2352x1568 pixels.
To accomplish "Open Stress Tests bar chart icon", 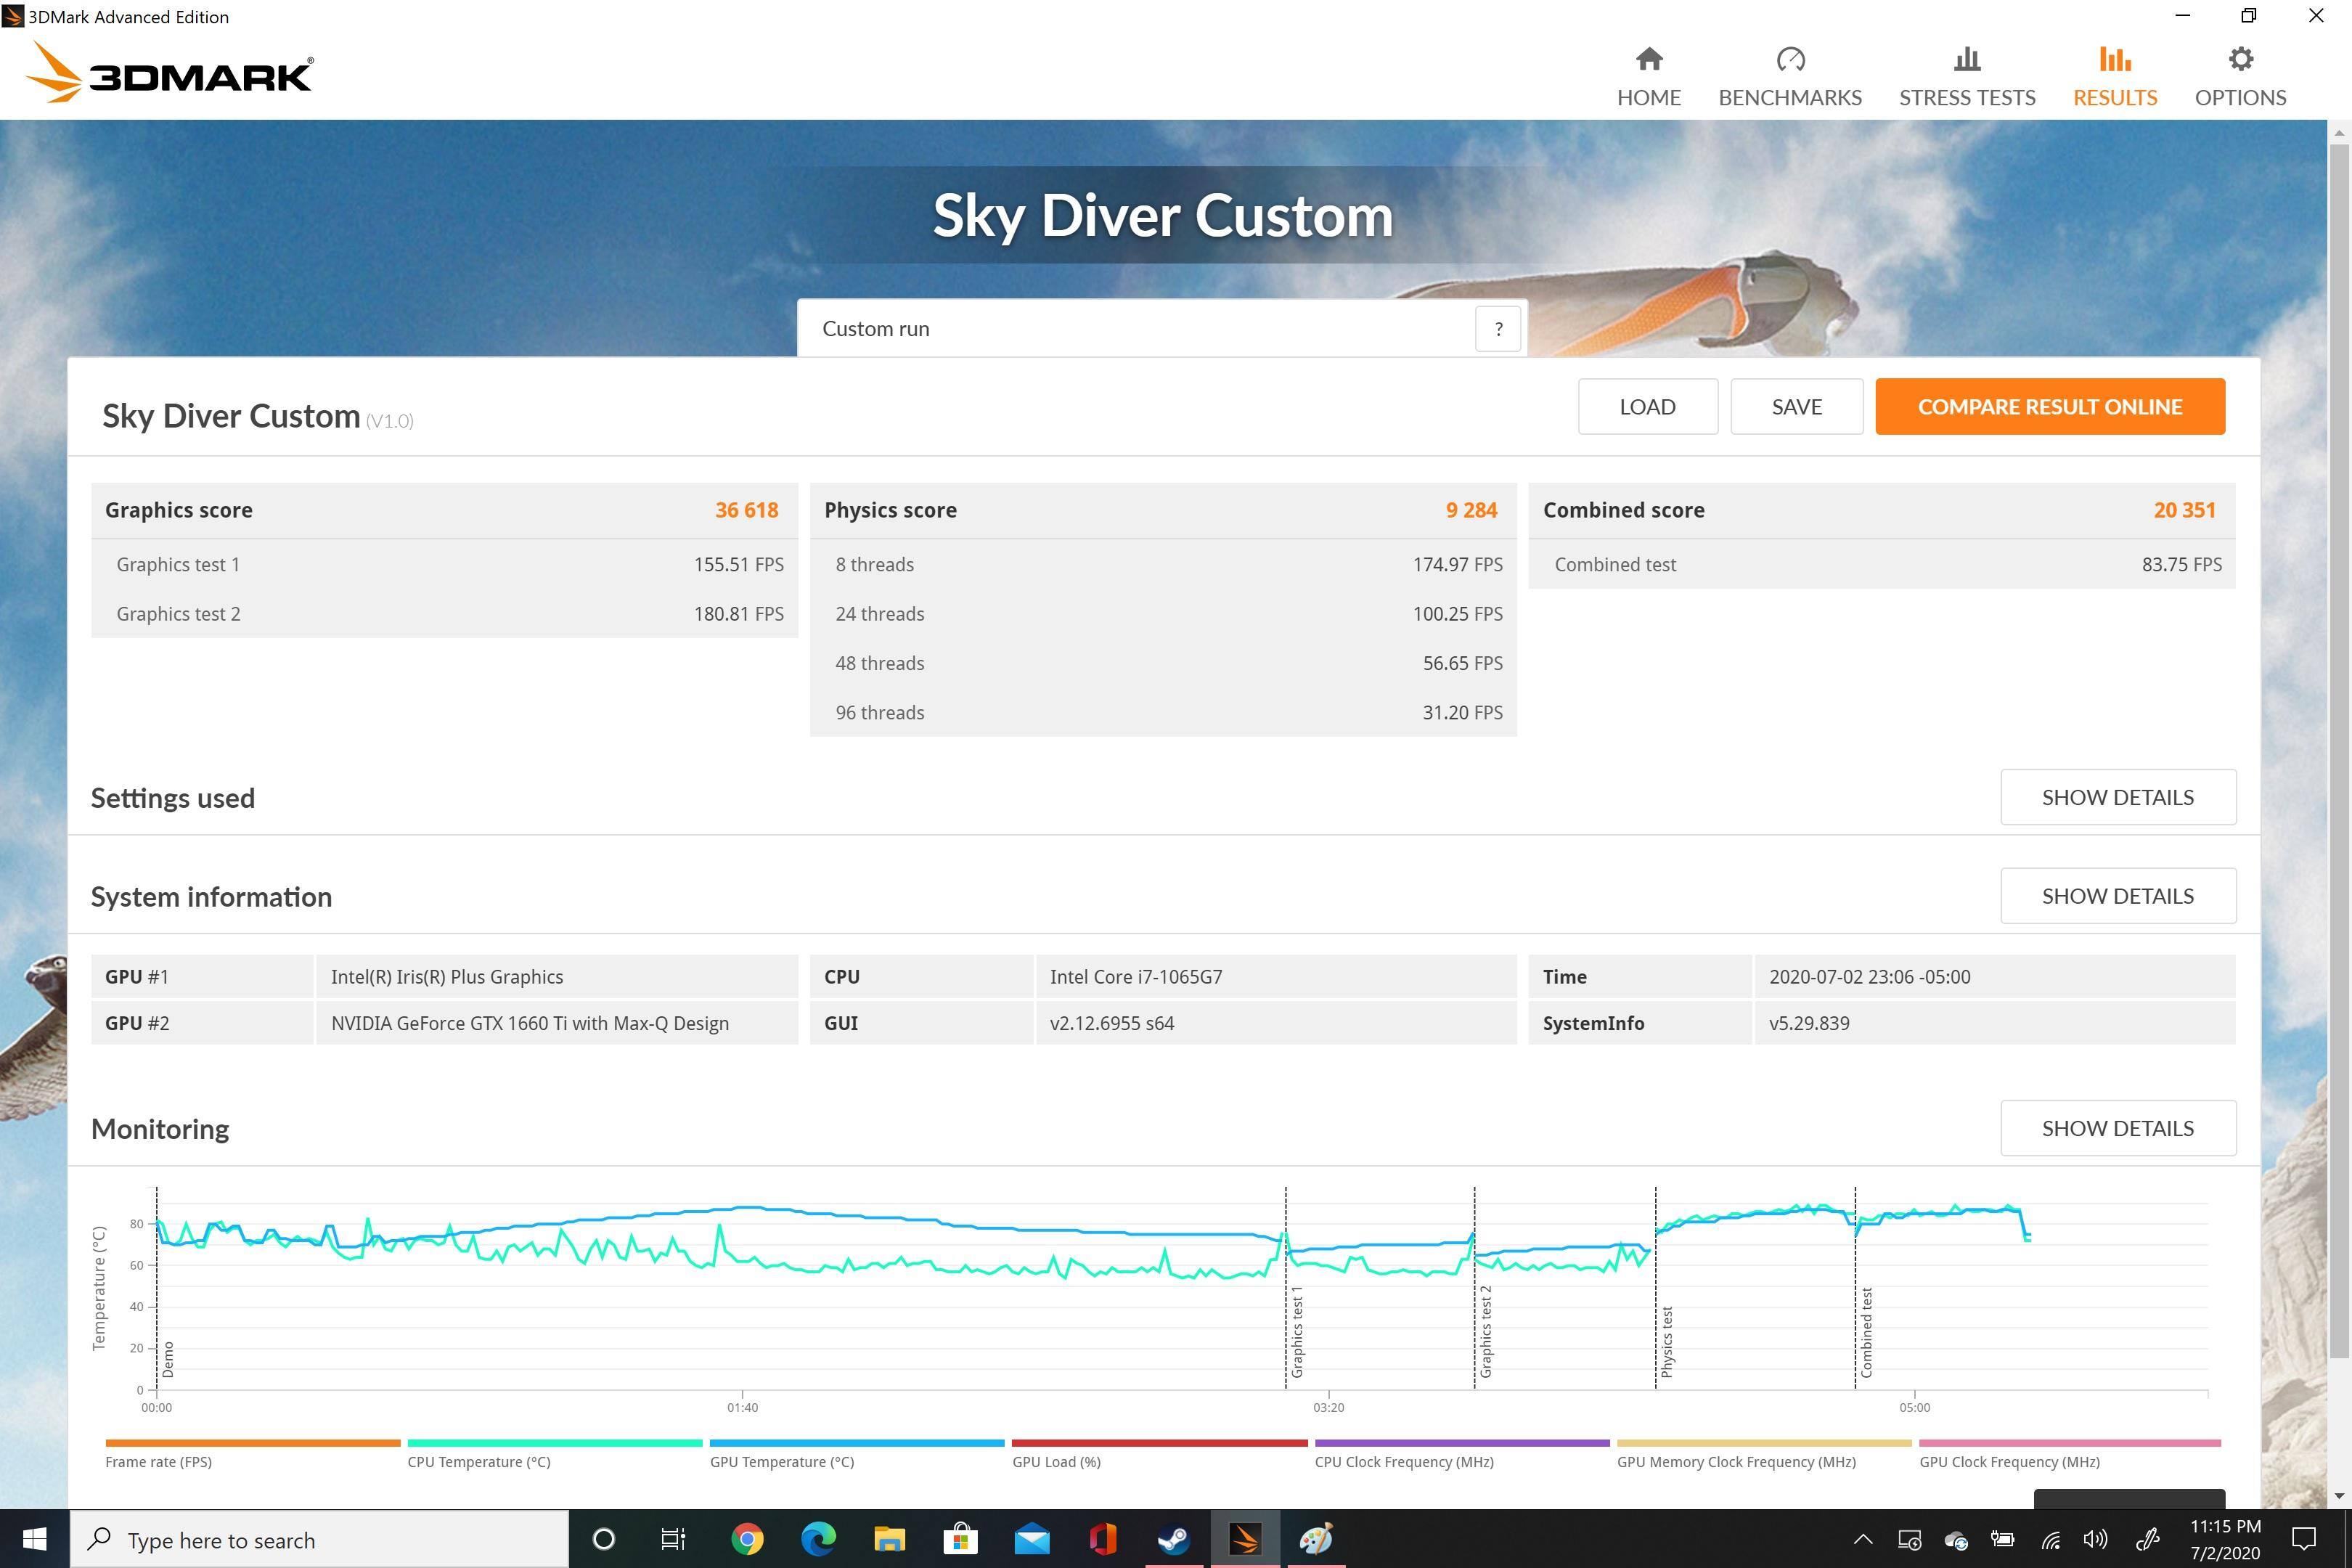I will (x=1966, y=60).
